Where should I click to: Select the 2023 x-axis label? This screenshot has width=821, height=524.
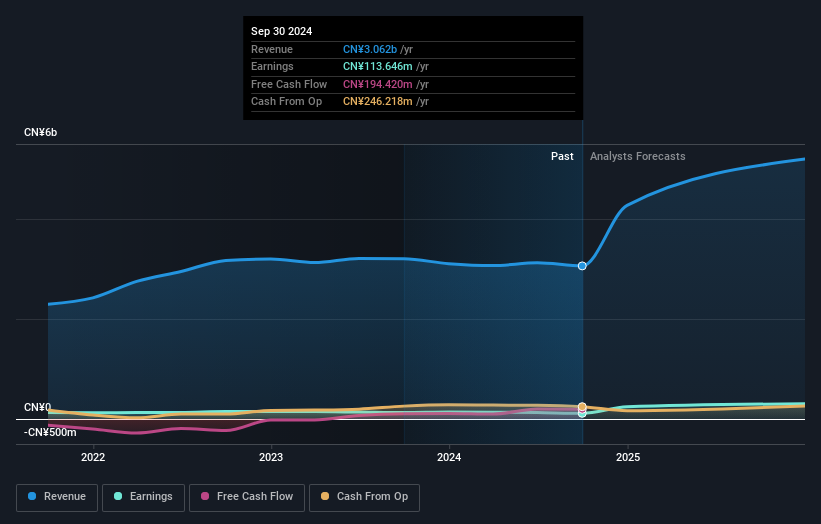[271, 457]
